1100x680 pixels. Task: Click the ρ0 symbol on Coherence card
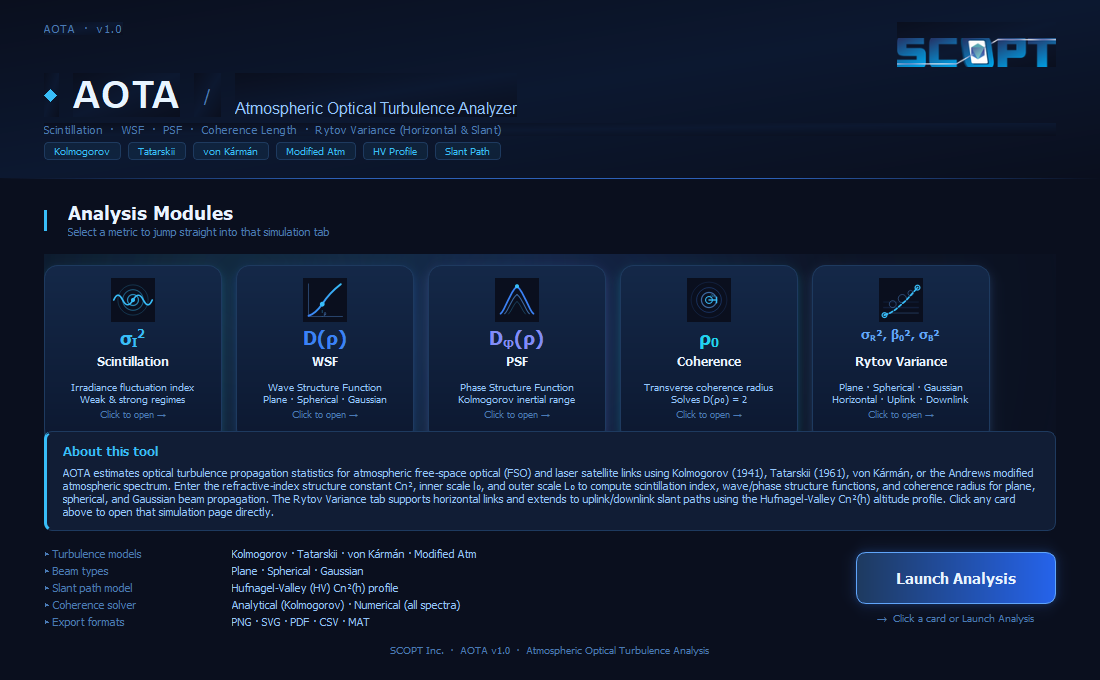tap(709, 341)
